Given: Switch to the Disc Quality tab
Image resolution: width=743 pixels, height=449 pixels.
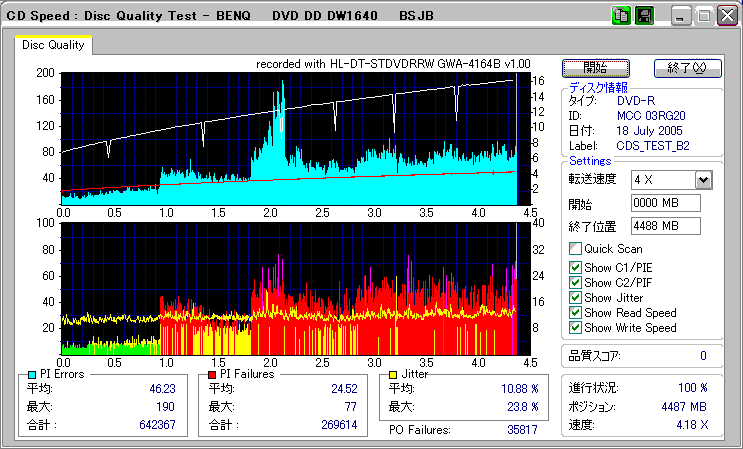Looking at the screenshot, I should (54, 45).
